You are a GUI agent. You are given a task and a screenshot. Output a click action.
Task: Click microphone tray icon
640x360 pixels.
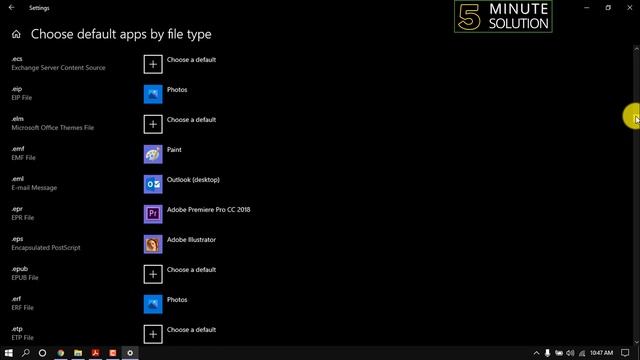pos(547,353)
